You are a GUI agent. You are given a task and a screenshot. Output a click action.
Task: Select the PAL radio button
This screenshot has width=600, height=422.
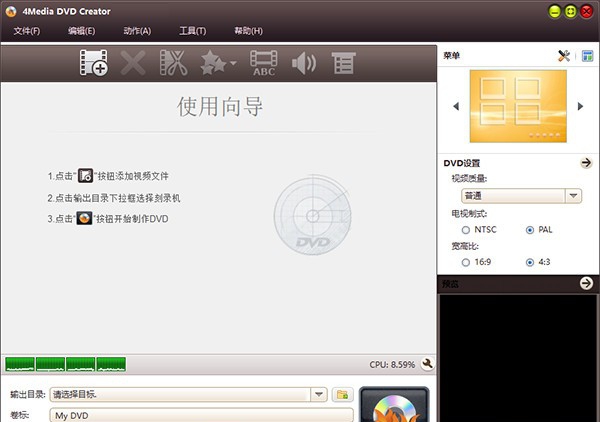coord(530,230)
